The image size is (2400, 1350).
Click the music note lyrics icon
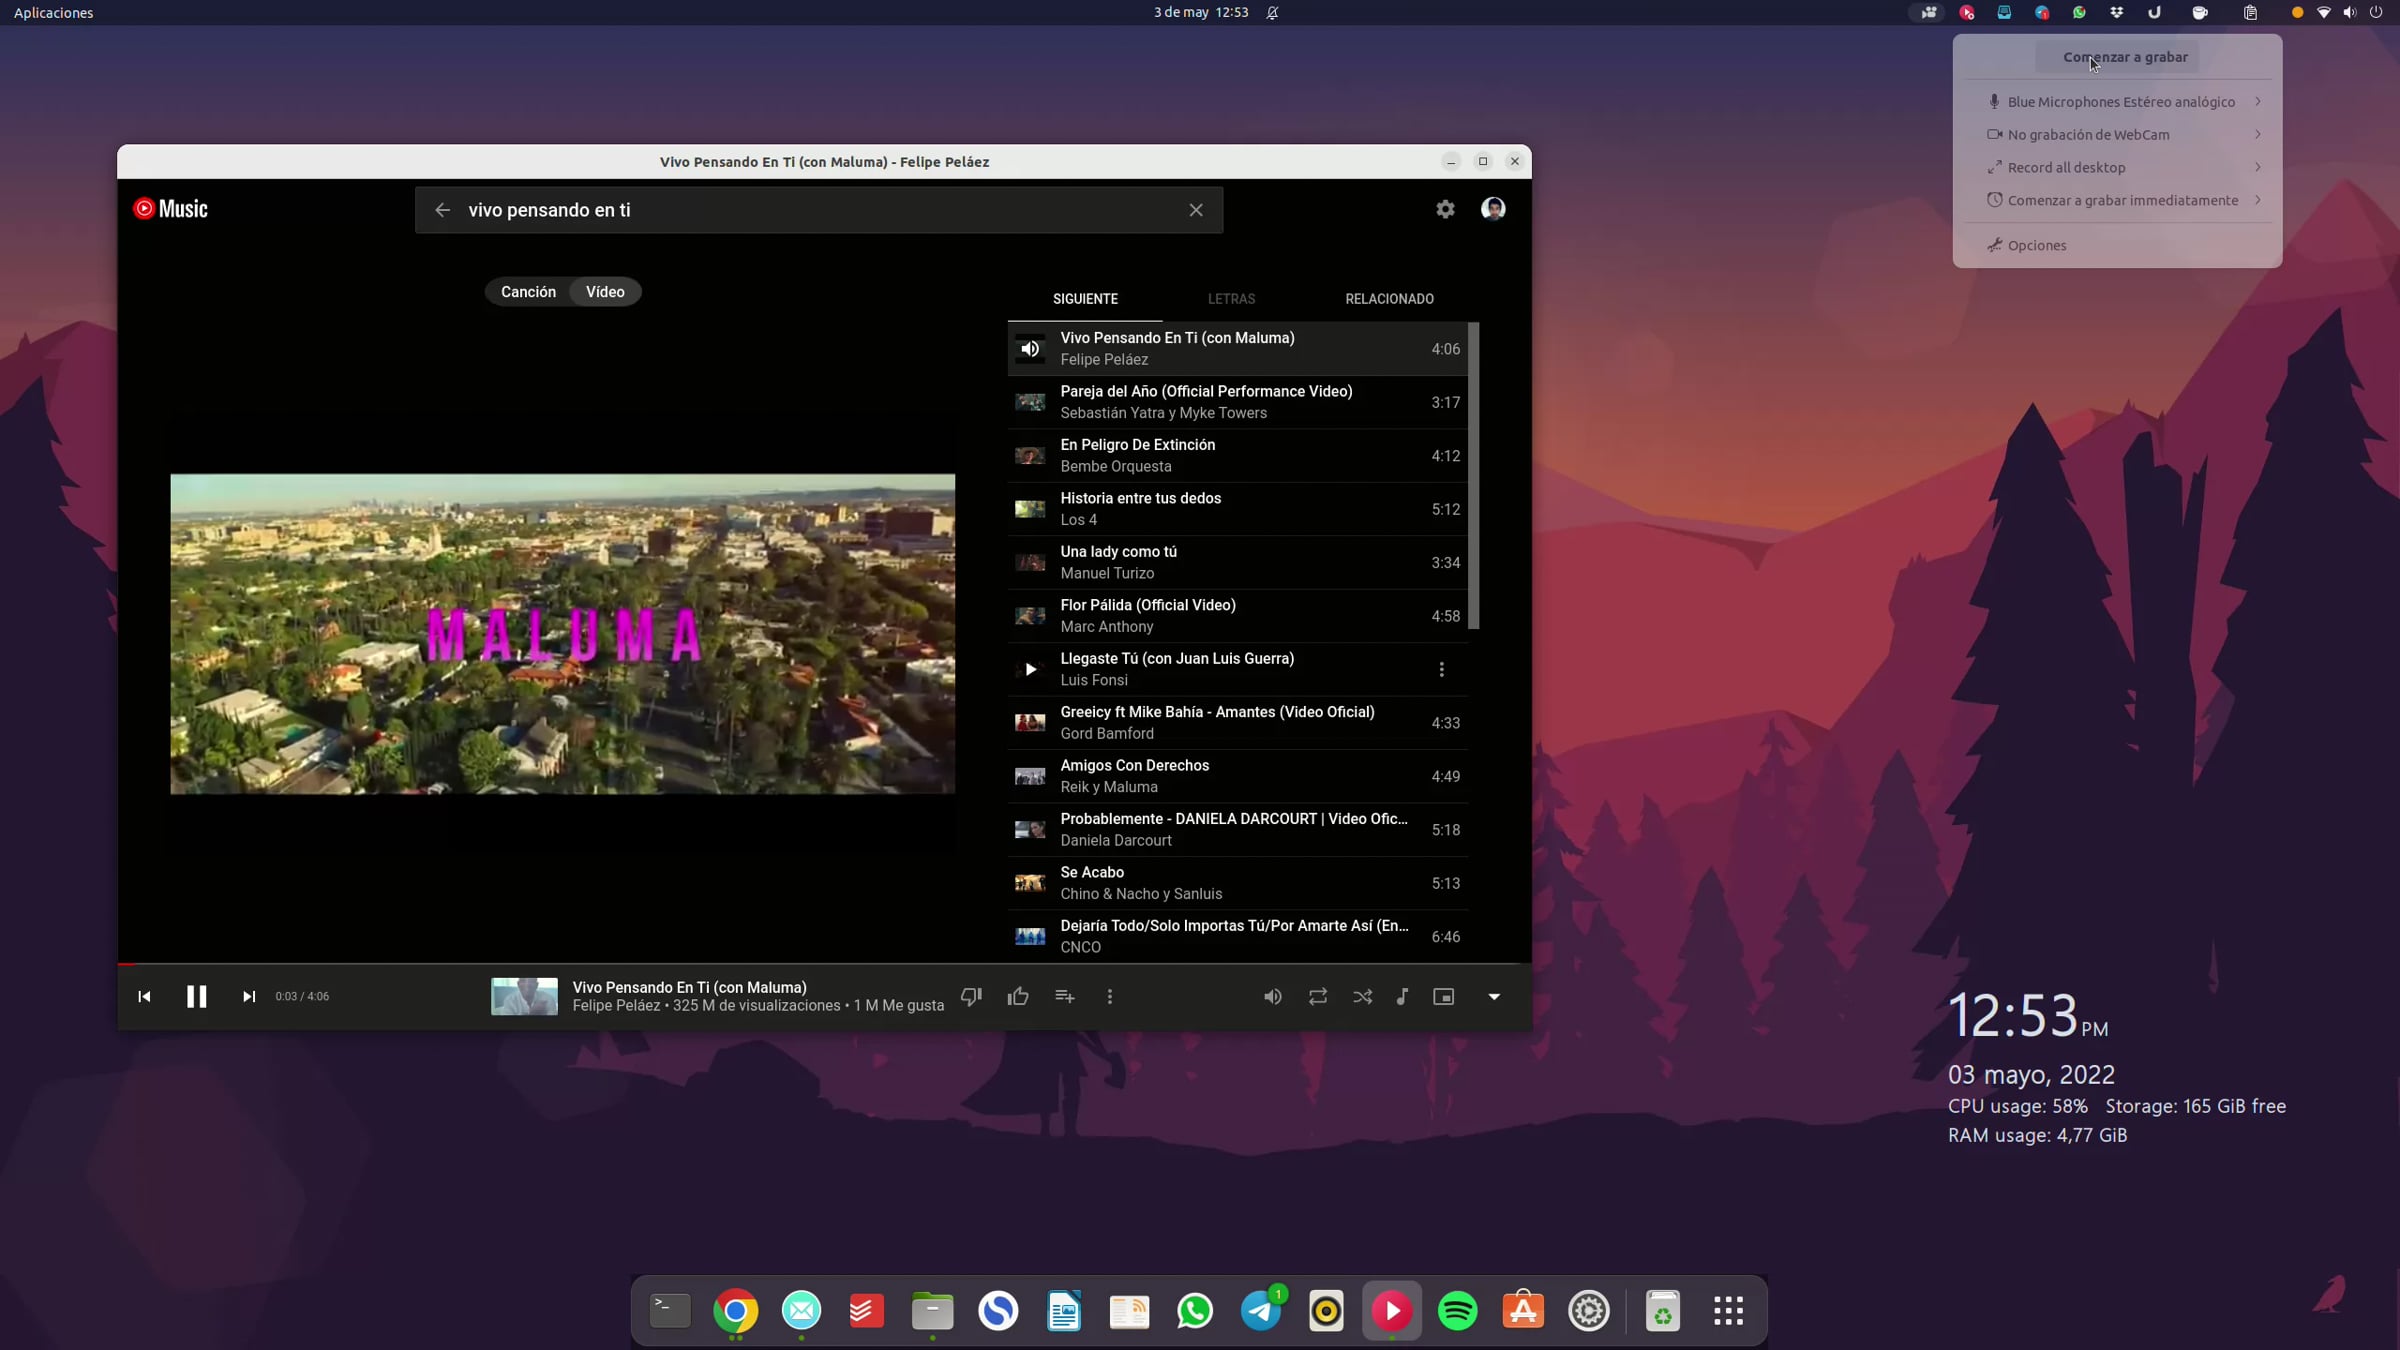coord(1402,996)
